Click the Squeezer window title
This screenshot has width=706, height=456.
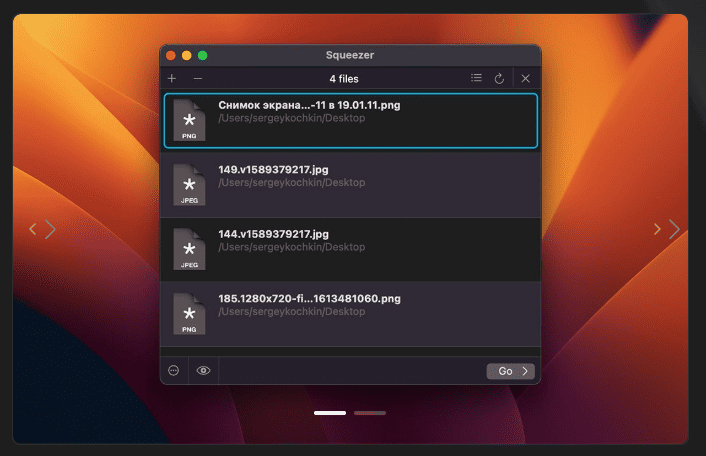pos(350,55)
